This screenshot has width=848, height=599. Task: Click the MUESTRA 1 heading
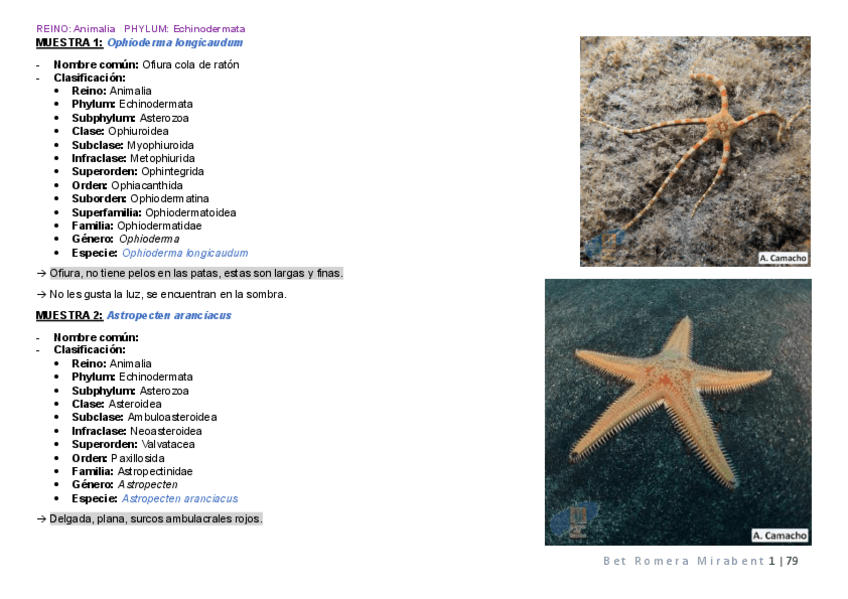click(69, 43)
